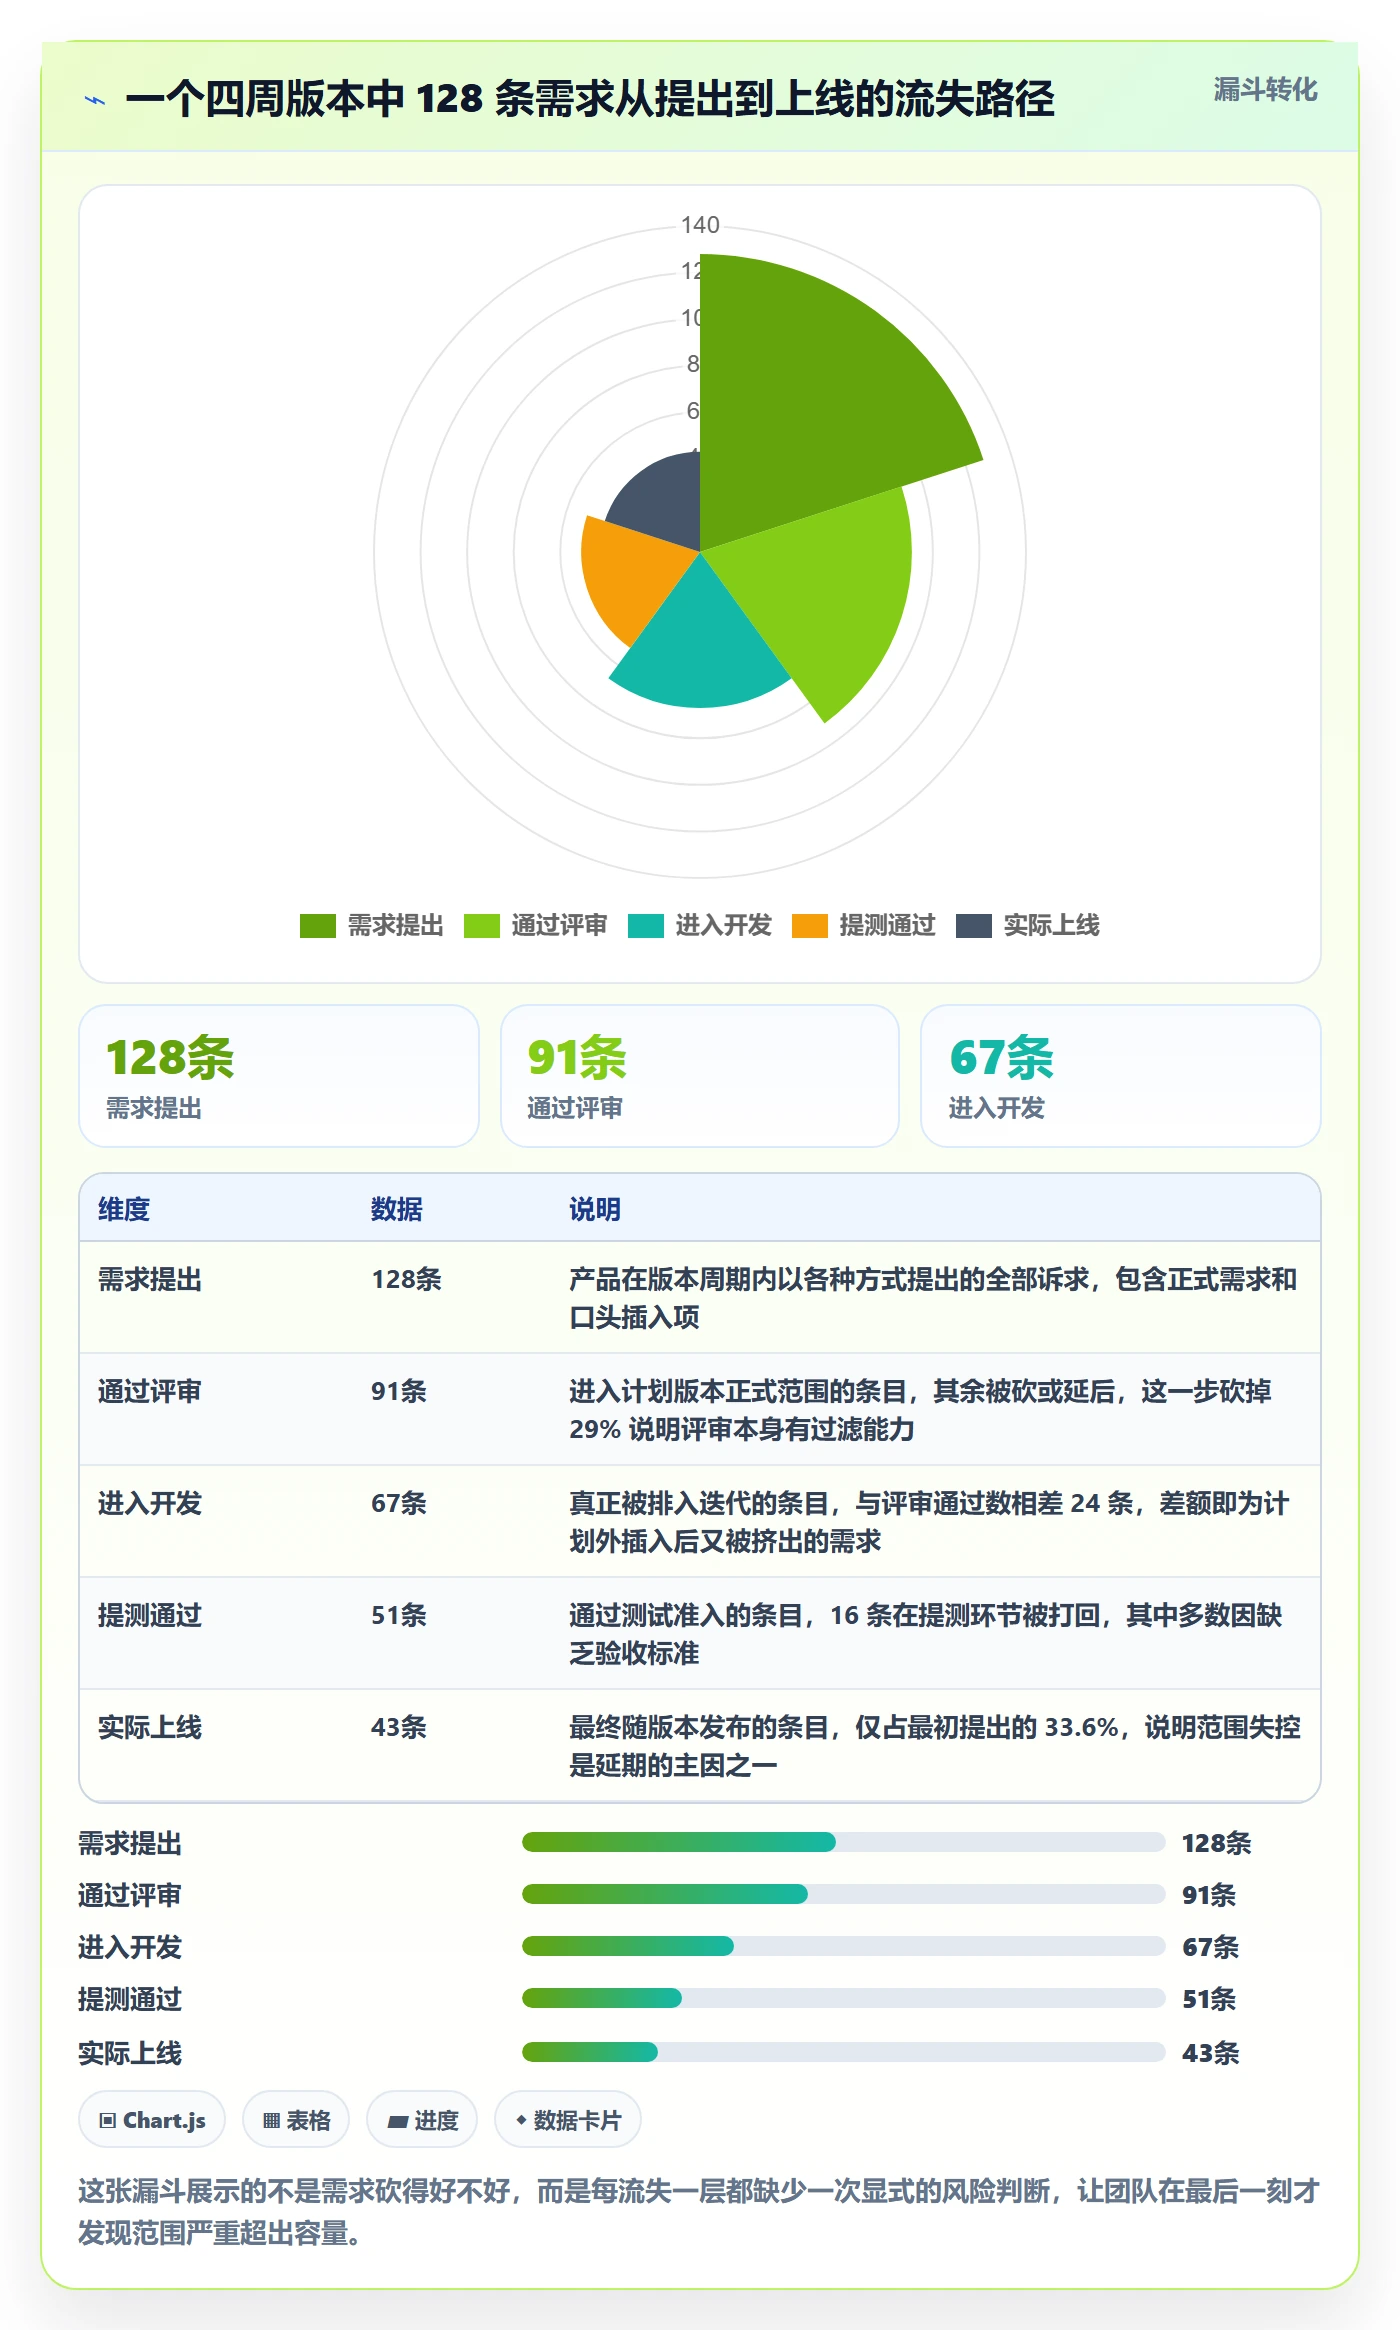
Task: Toggle the 提测通过 legend entry
Action: click(864, 926)
